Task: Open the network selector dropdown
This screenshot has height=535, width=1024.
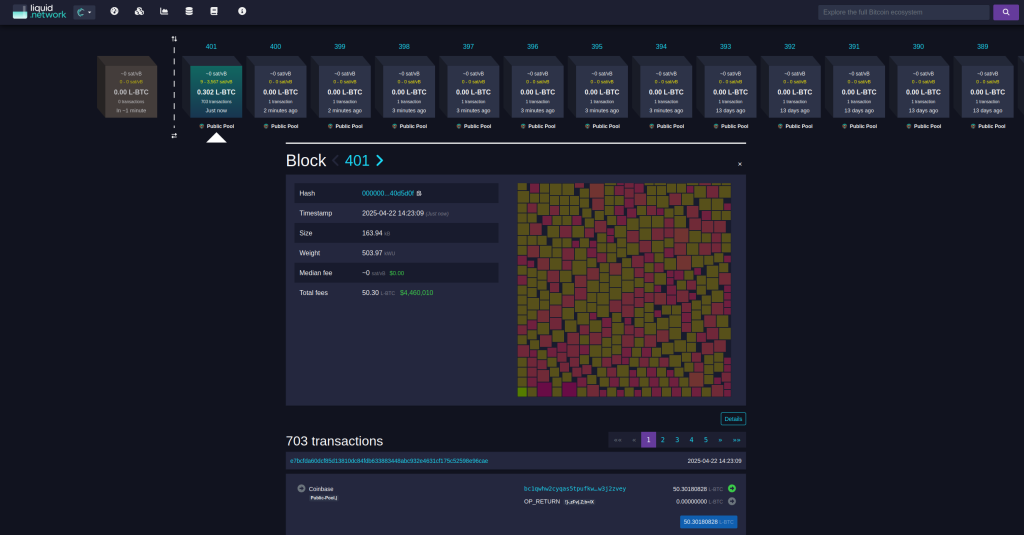Action: click(84, 12)
